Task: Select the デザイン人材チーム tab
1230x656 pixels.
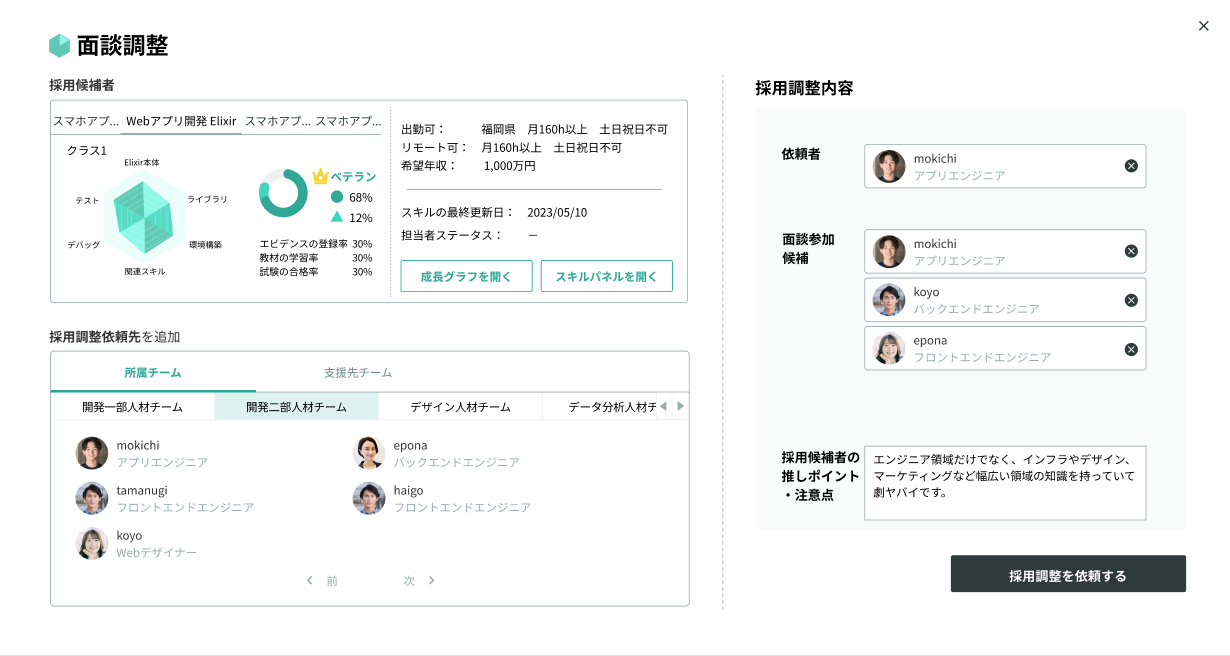Action: coord(460,407)
